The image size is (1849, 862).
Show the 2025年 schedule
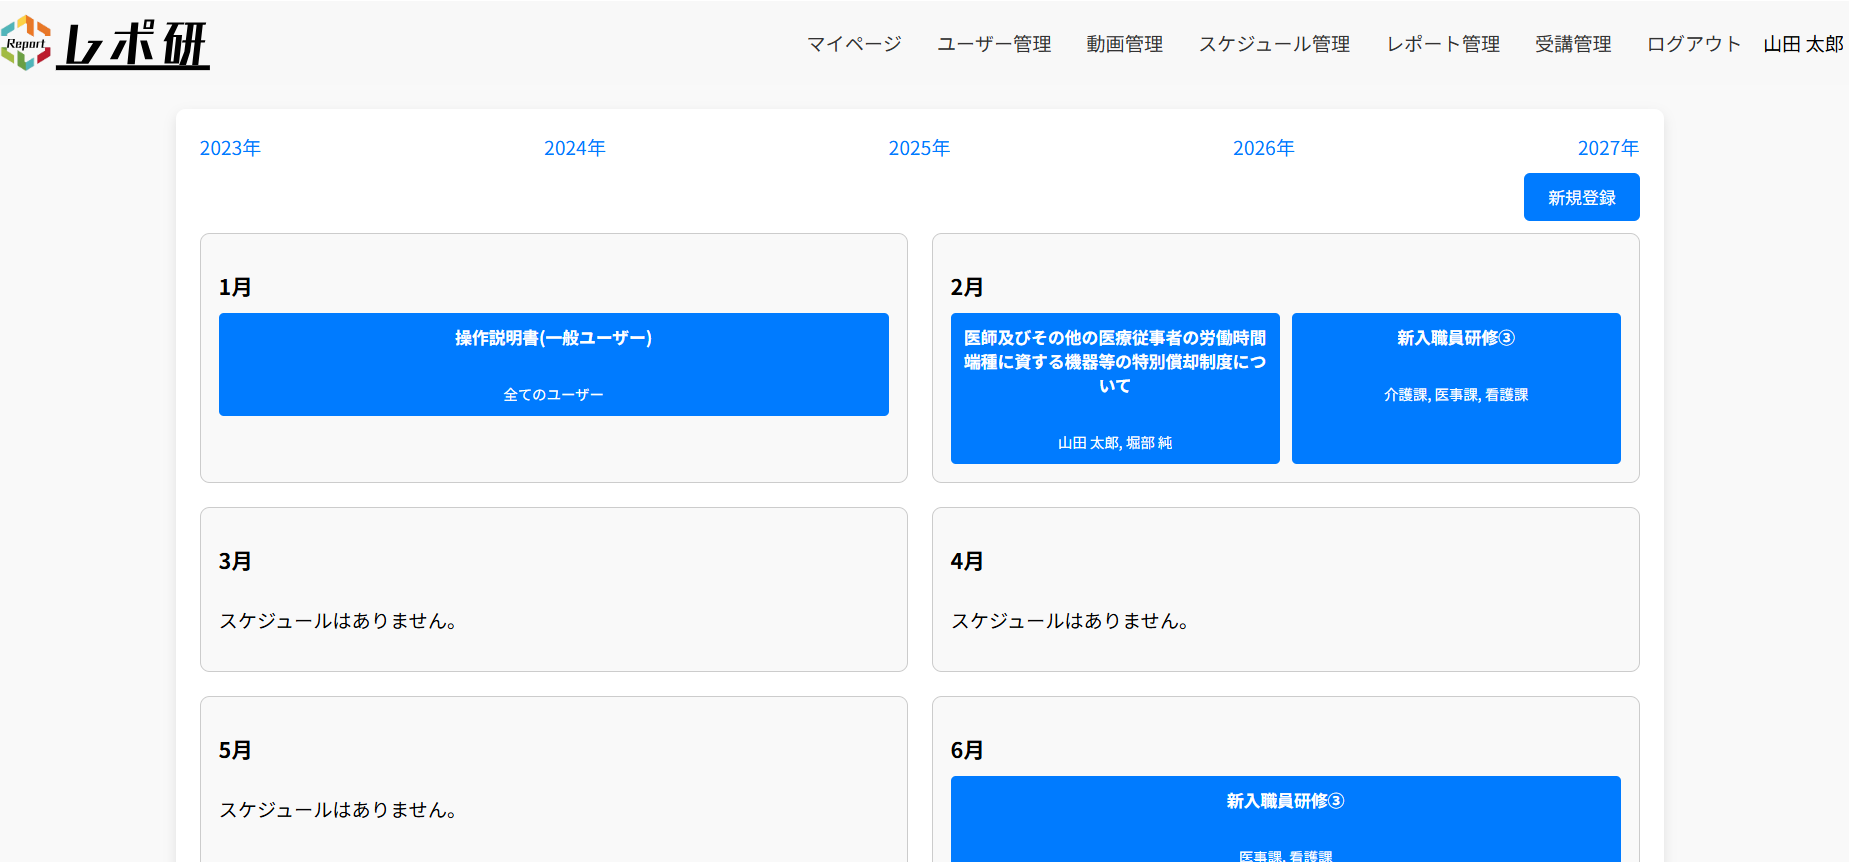919,148
